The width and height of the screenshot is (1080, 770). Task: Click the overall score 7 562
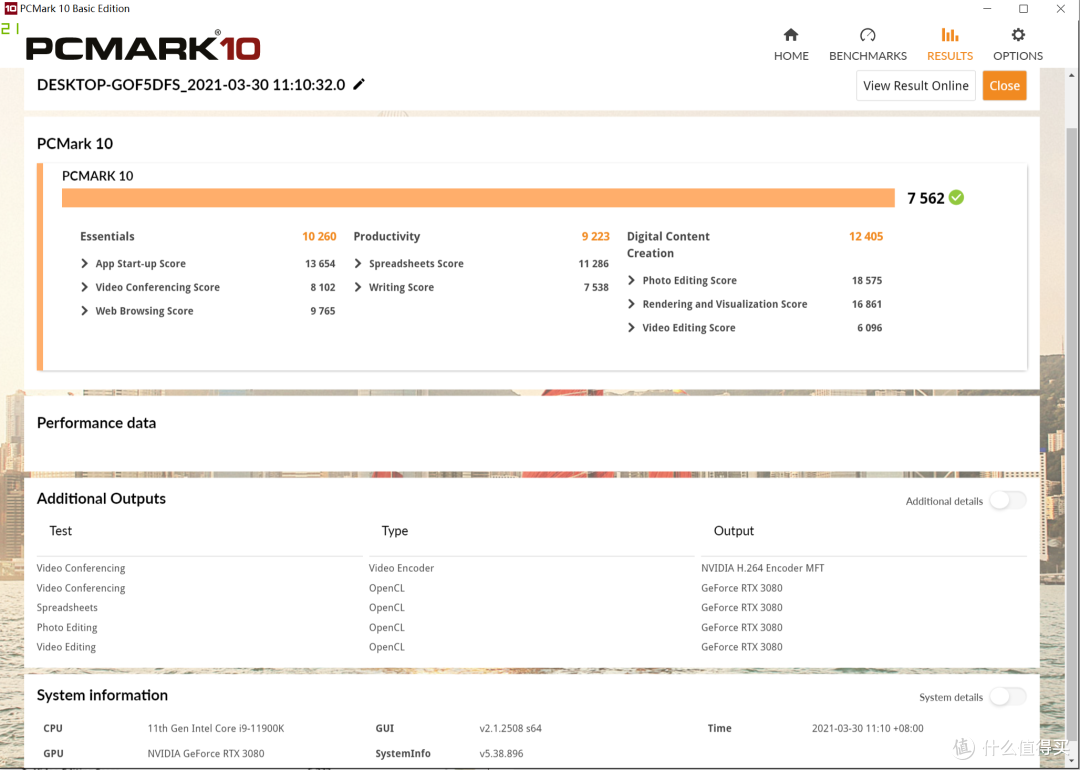point(926,198)
